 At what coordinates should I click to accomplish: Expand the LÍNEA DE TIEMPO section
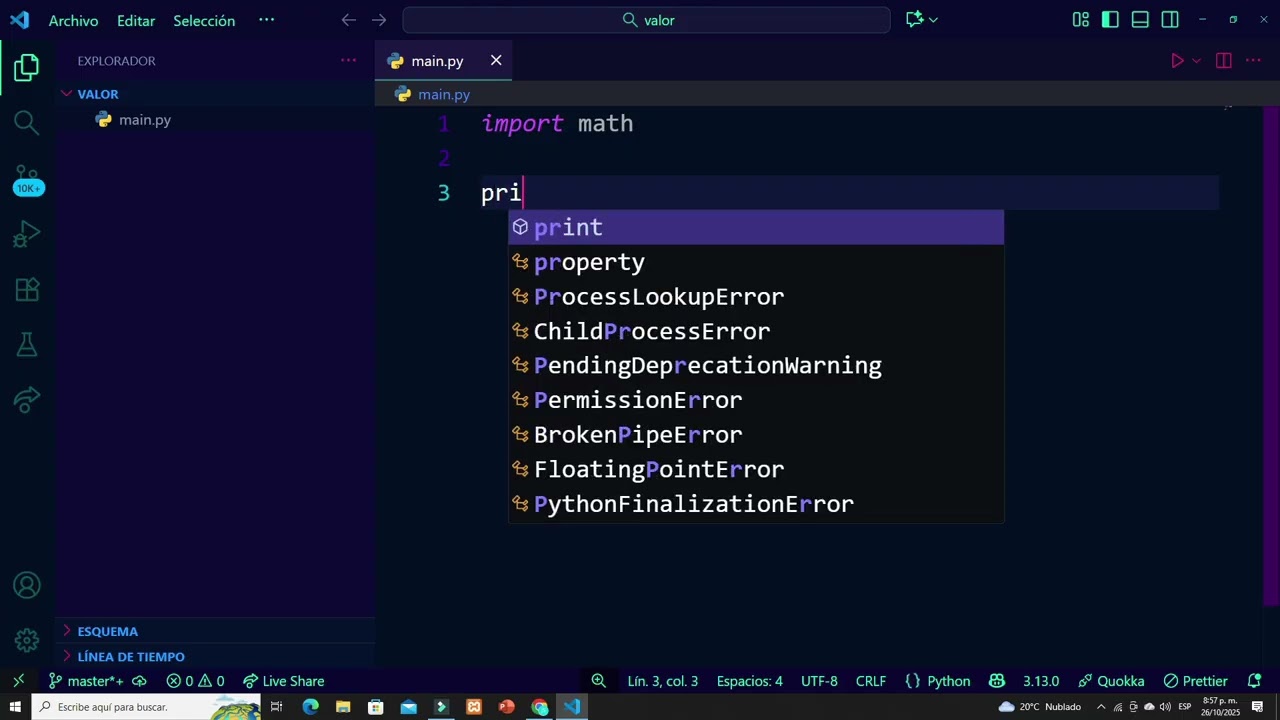click(x=215, y=657)
